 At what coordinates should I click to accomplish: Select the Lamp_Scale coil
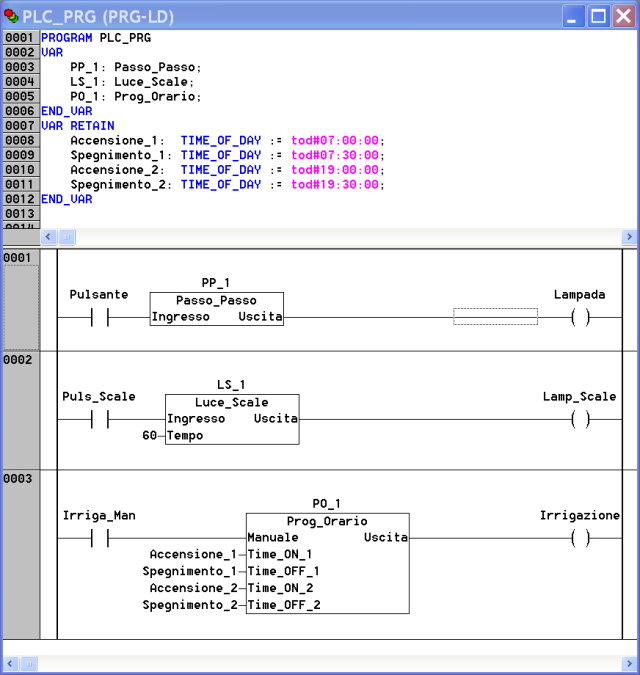coord(580,419)
